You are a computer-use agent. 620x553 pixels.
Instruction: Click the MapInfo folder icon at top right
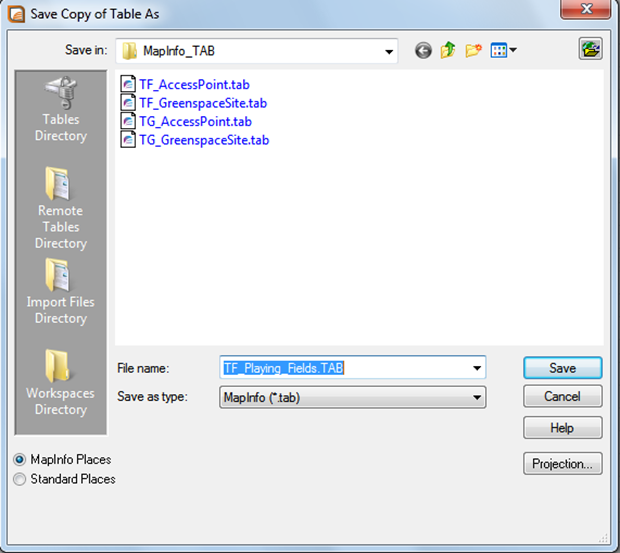click(590, 49)
